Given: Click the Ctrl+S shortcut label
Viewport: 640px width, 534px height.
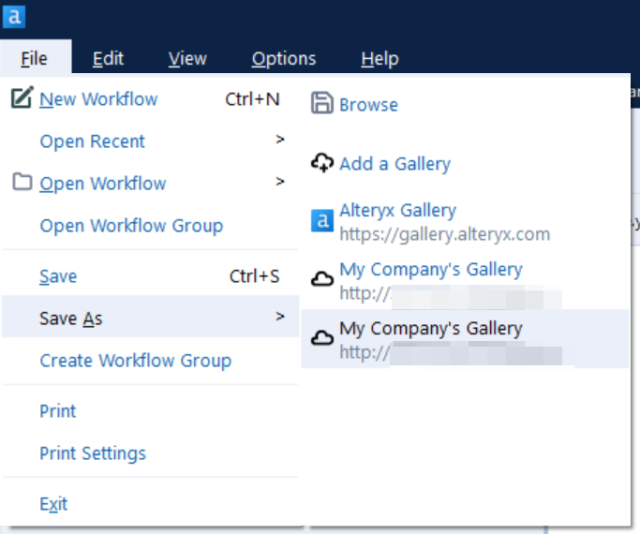Looking at the screenshot, I should pos(254,276).
